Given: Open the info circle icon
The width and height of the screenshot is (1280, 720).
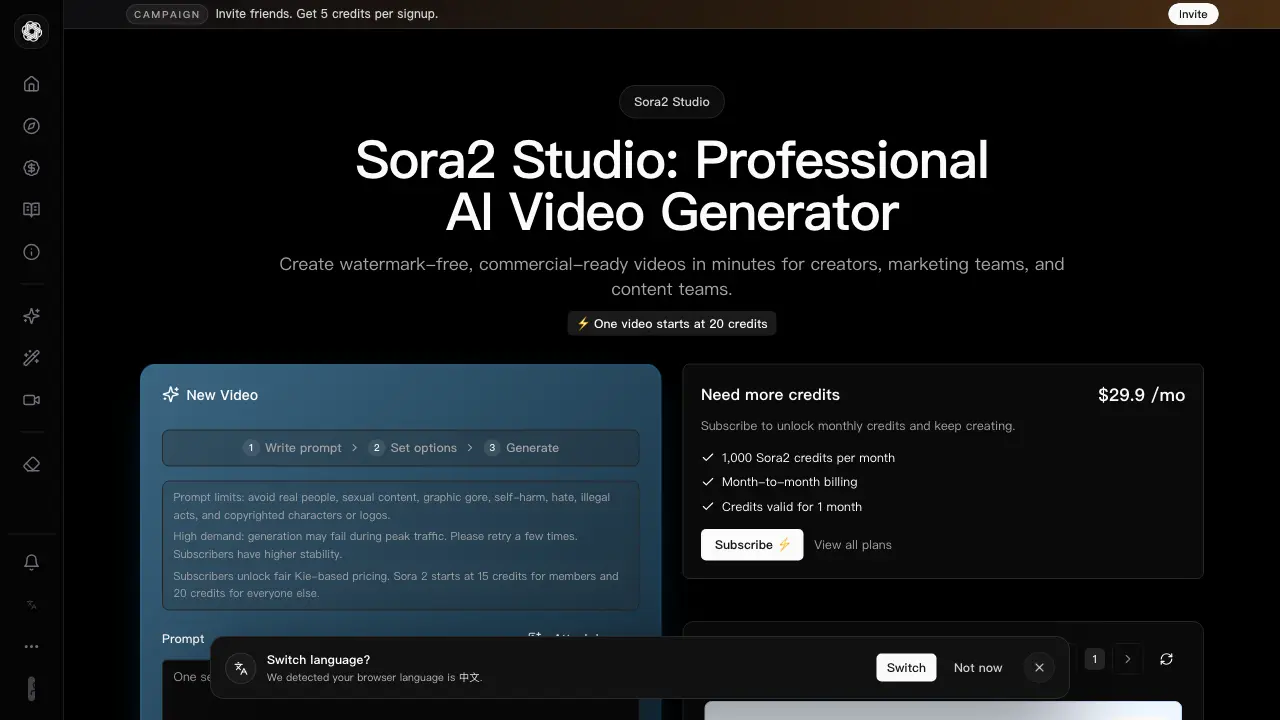Looking at the screenshot, I should click(x=32, y=252).
